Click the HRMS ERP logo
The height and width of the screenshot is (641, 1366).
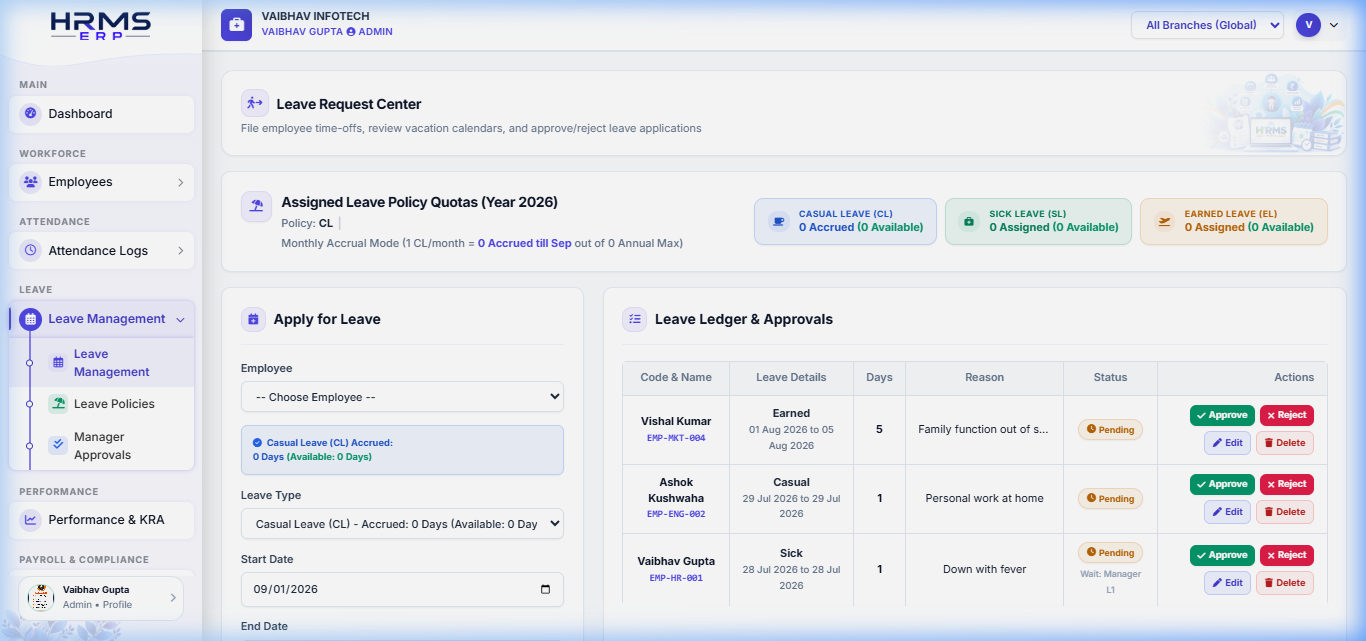coord(101,26)
